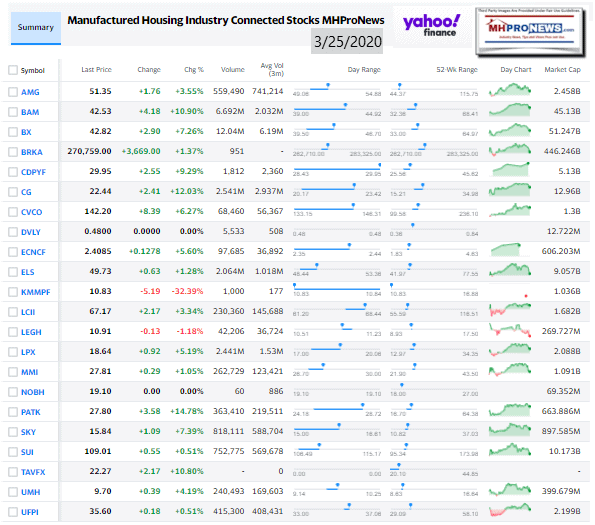Select CG change percent +12.03%
This screenshot has height=525, width=595.
point(187,191)
